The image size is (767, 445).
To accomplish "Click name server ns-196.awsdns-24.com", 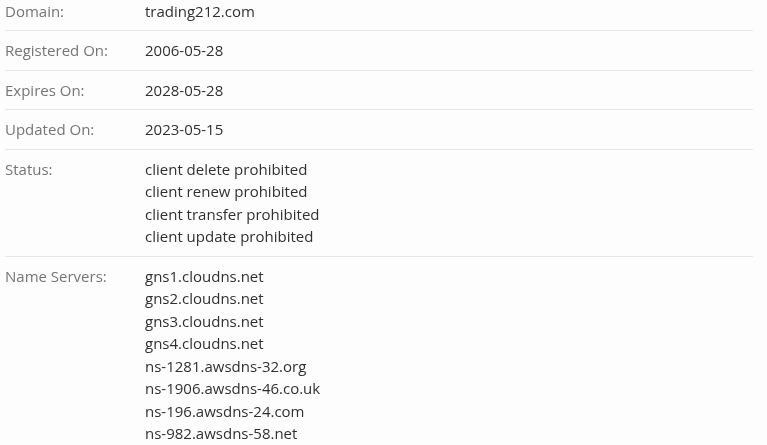I will [225, 412].
